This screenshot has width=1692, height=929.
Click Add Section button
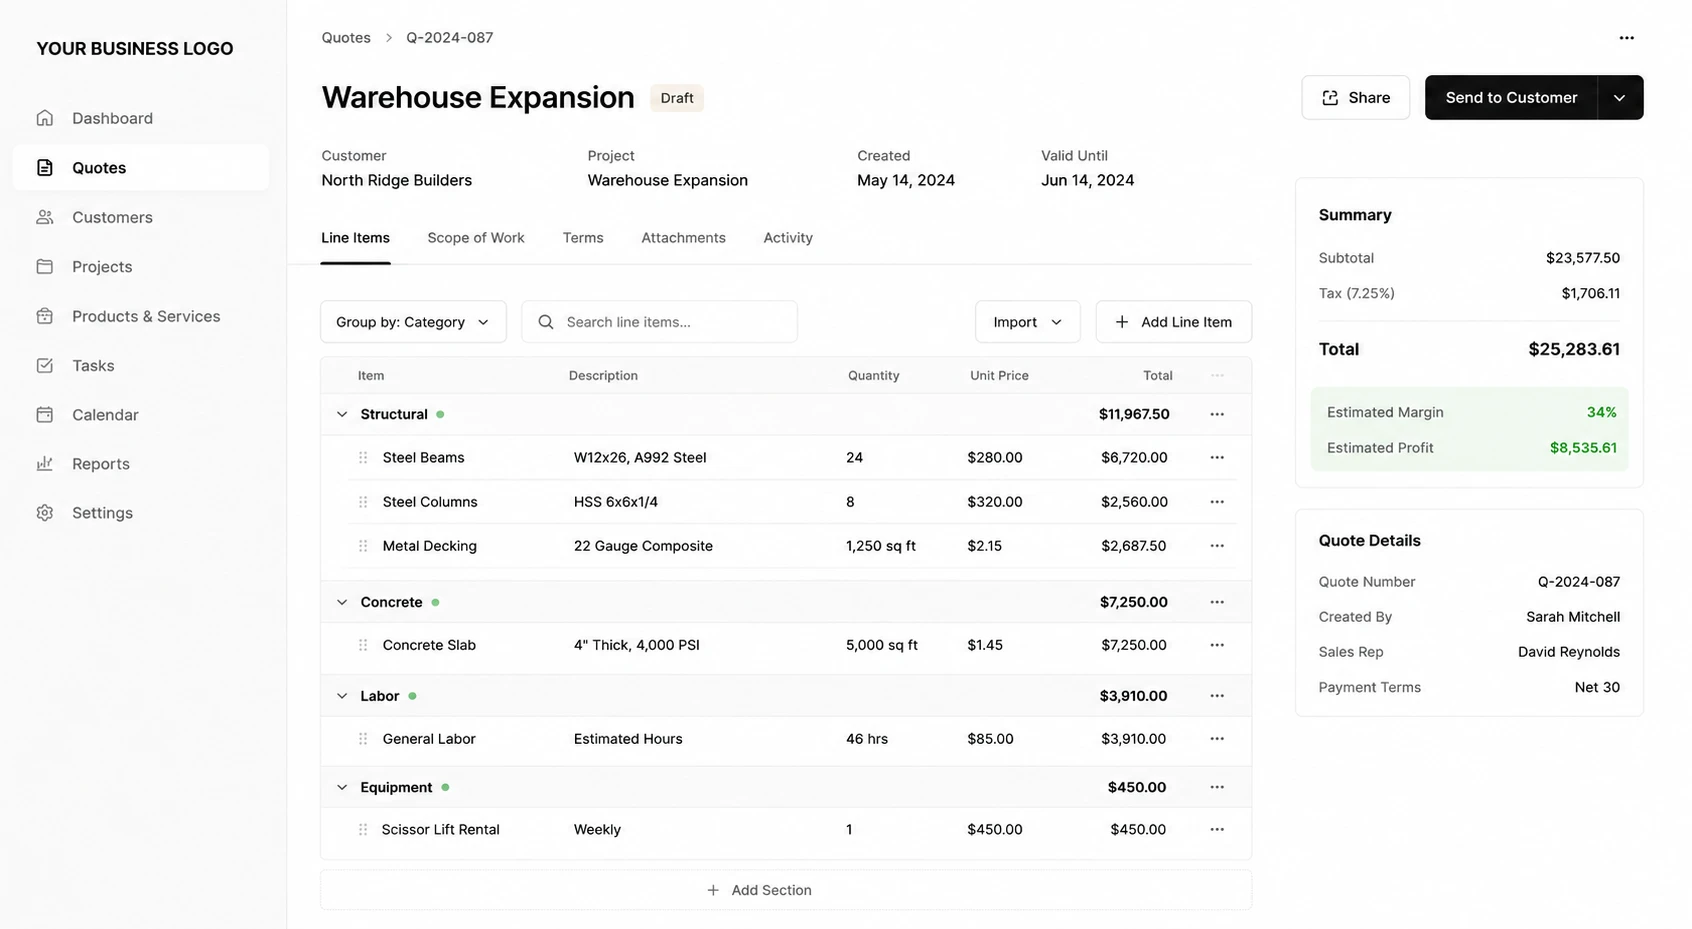786,890
